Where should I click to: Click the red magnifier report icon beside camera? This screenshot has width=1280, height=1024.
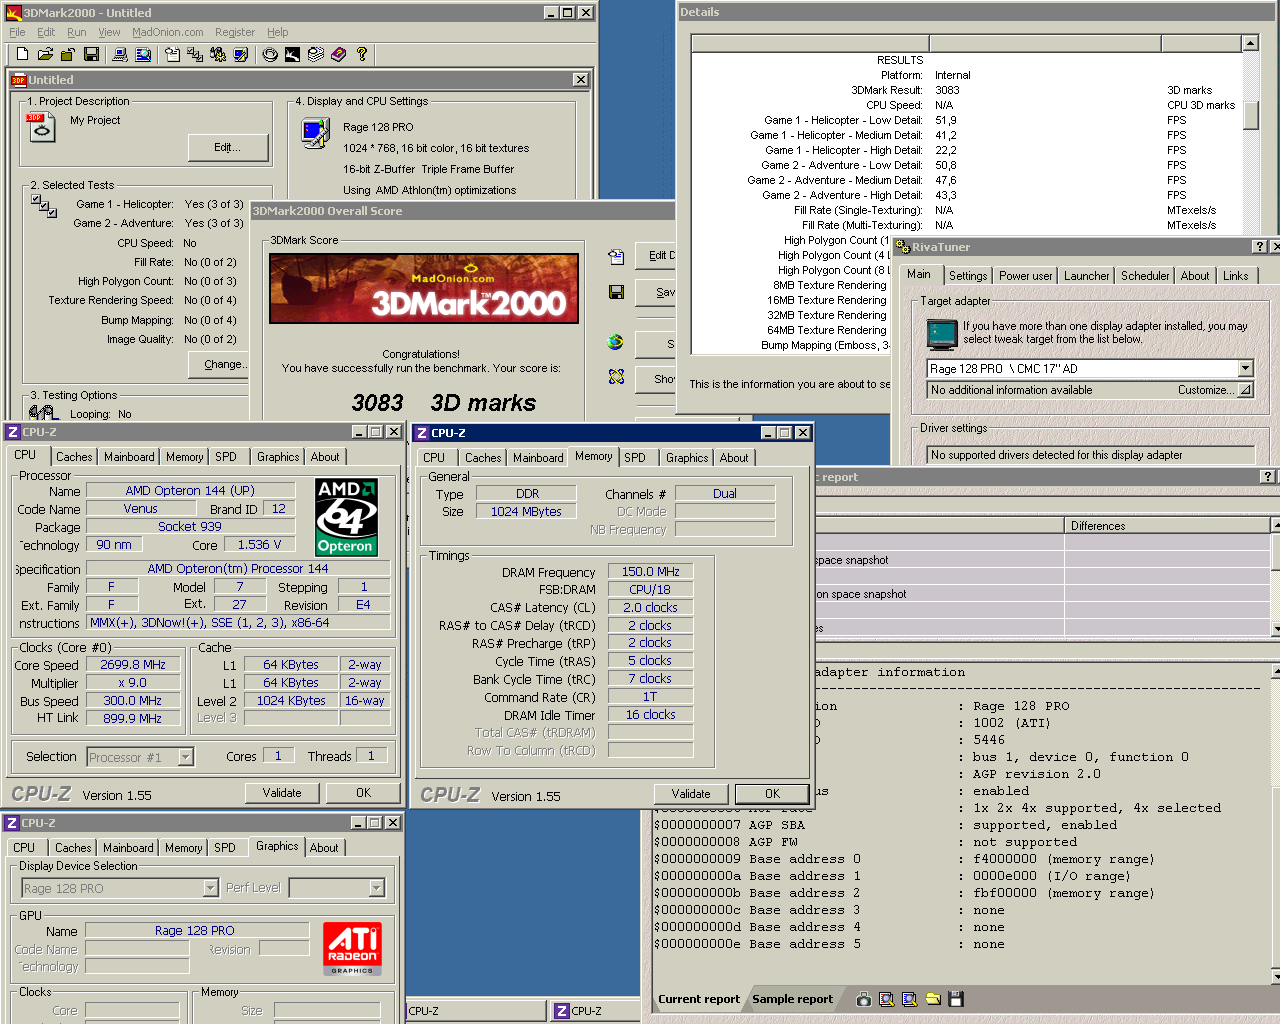[x=887, y=999]
